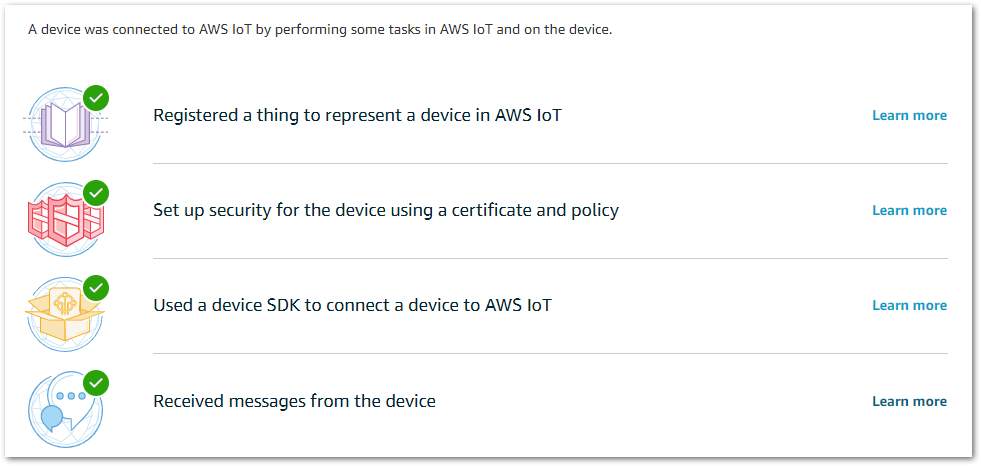Click the blue chat bubbles messages icon

point(65,410)
